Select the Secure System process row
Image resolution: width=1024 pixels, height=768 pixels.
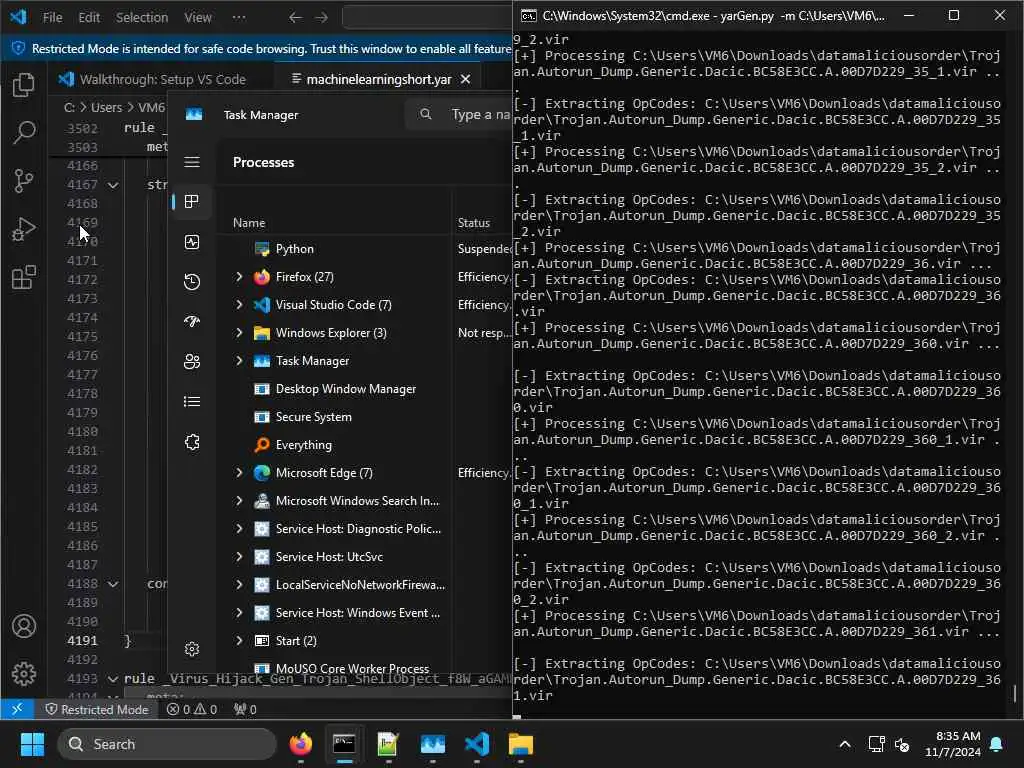[x=366, y=417]
